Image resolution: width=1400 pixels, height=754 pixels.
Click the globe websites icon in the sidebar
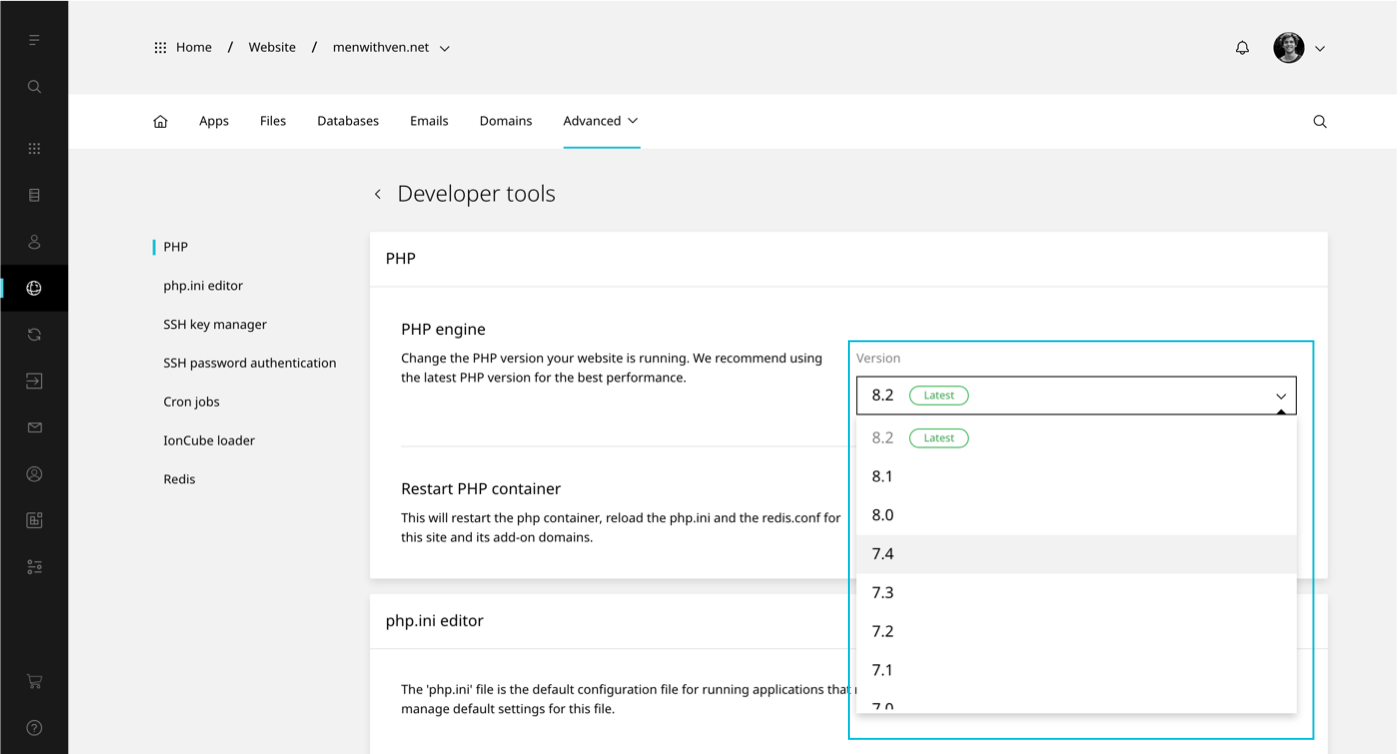[x=34, y=288]
